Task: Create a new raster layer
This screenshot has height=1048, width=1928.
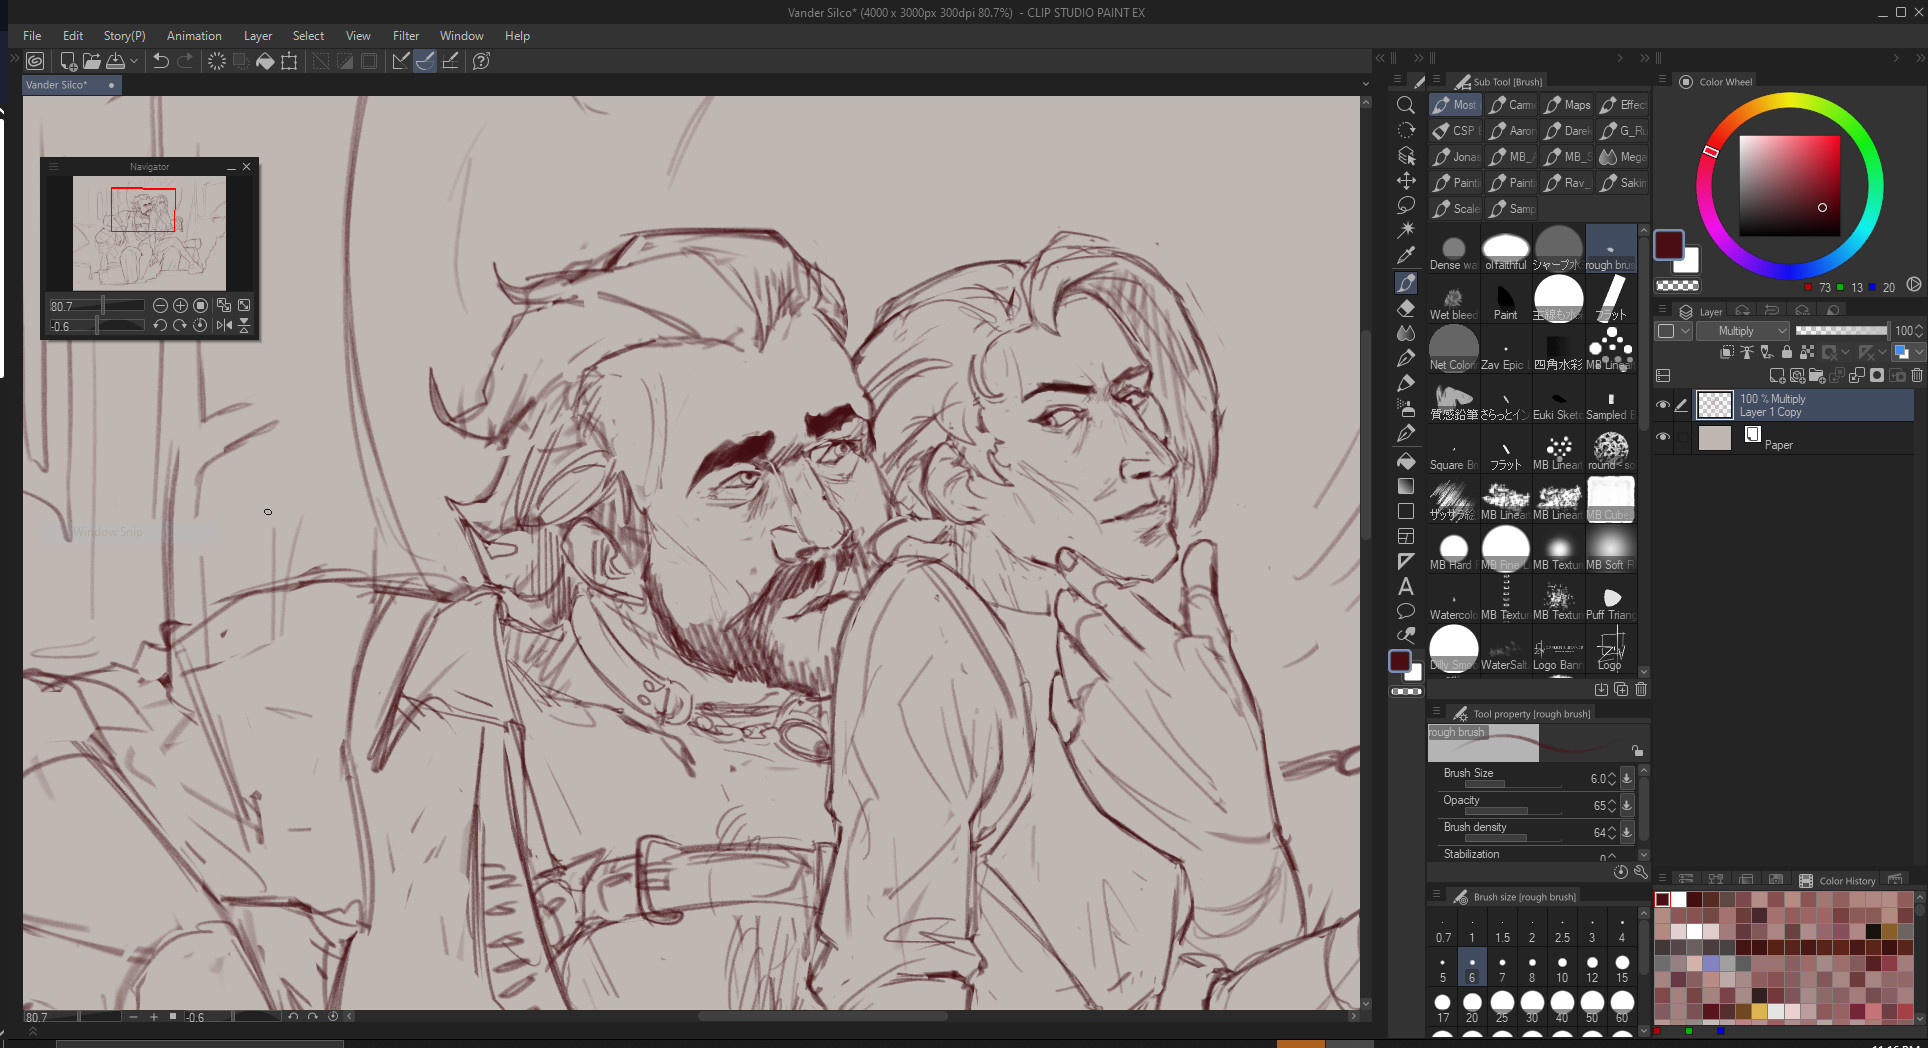Action: click(x=1777, y=376)
